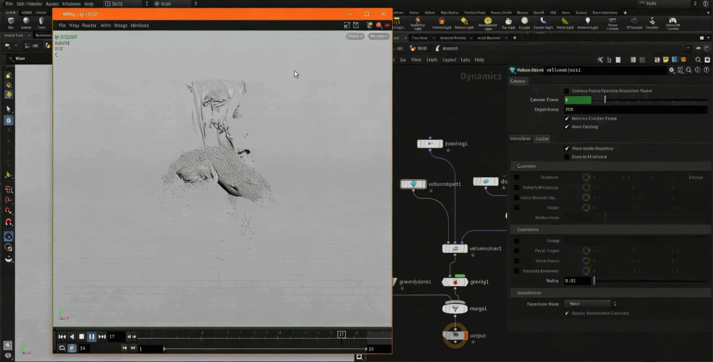This screenshot has width=713, height=362.
Task: Select the vellumsolver1 node
Action: 455,249
